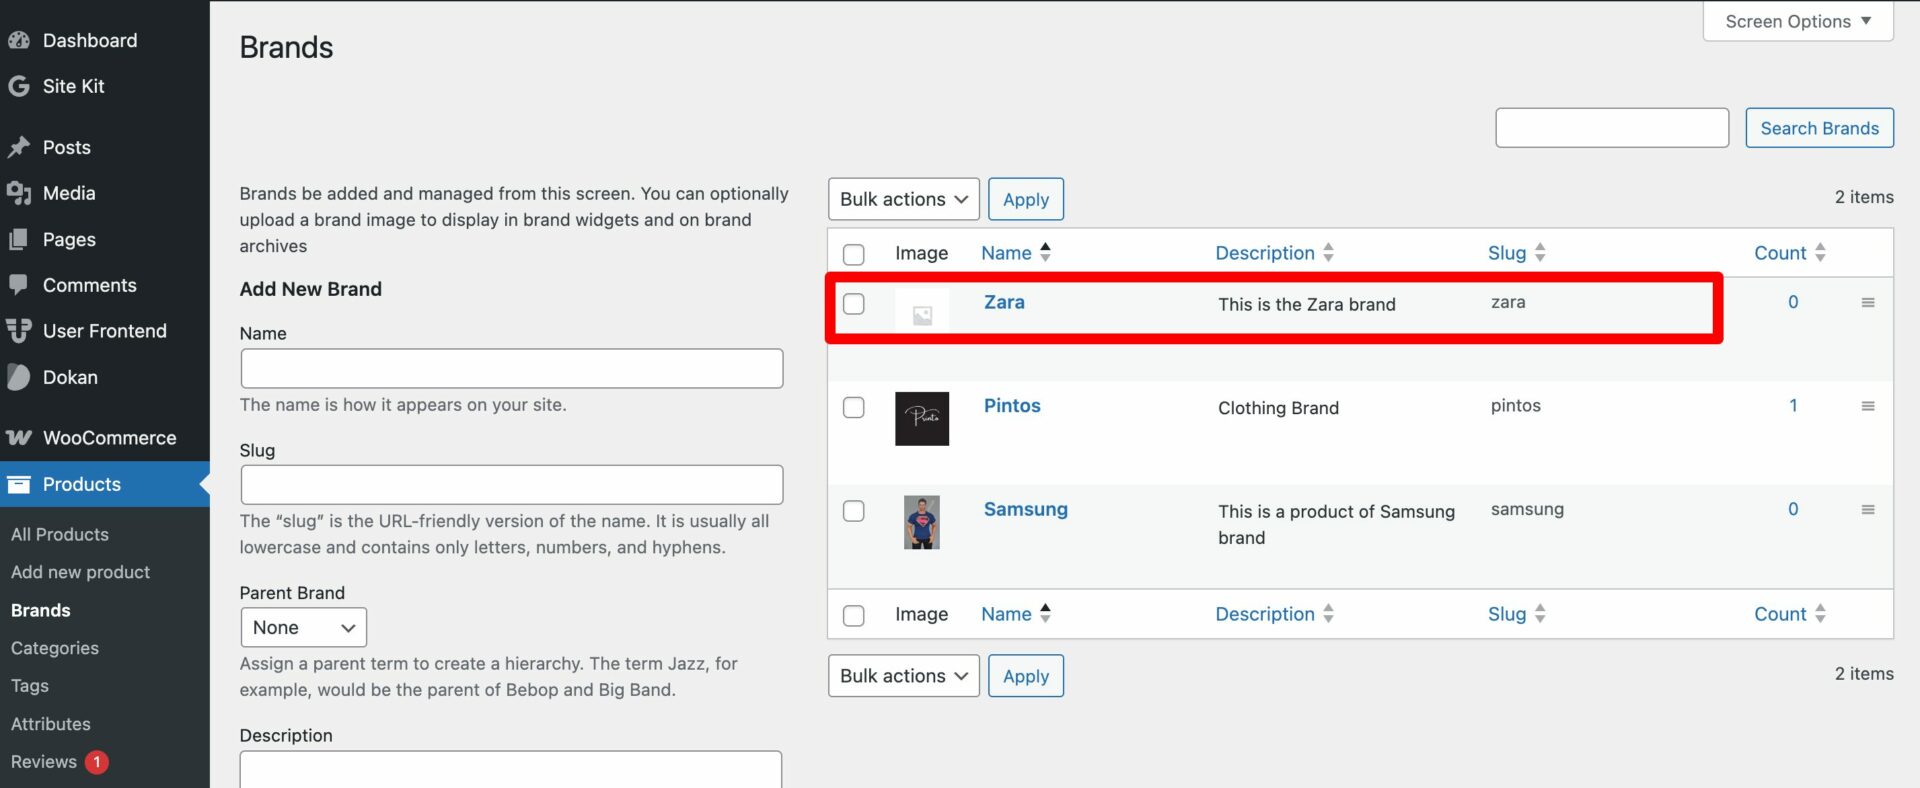Click the Pintos row handle icon
Viewport: 1920px width, 788px height.
tap(1867, 406)
